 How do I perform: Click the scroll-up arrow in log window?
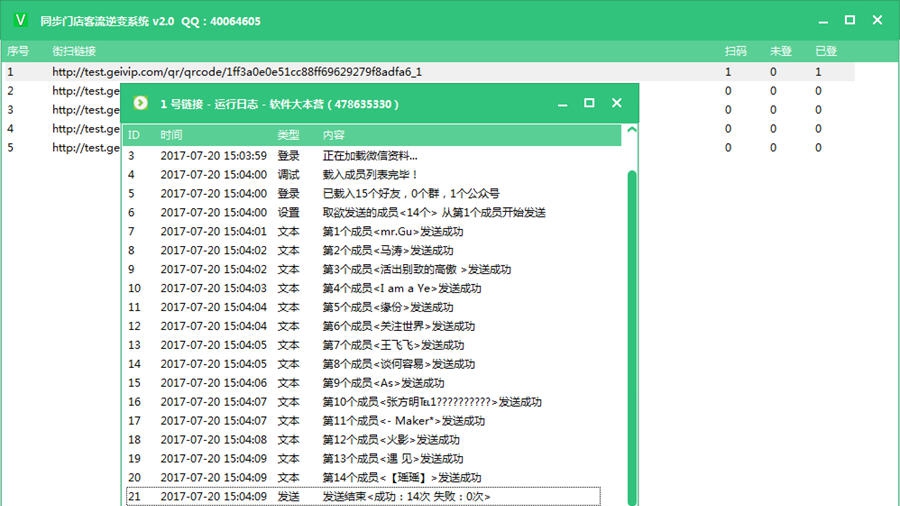point(631,130)
